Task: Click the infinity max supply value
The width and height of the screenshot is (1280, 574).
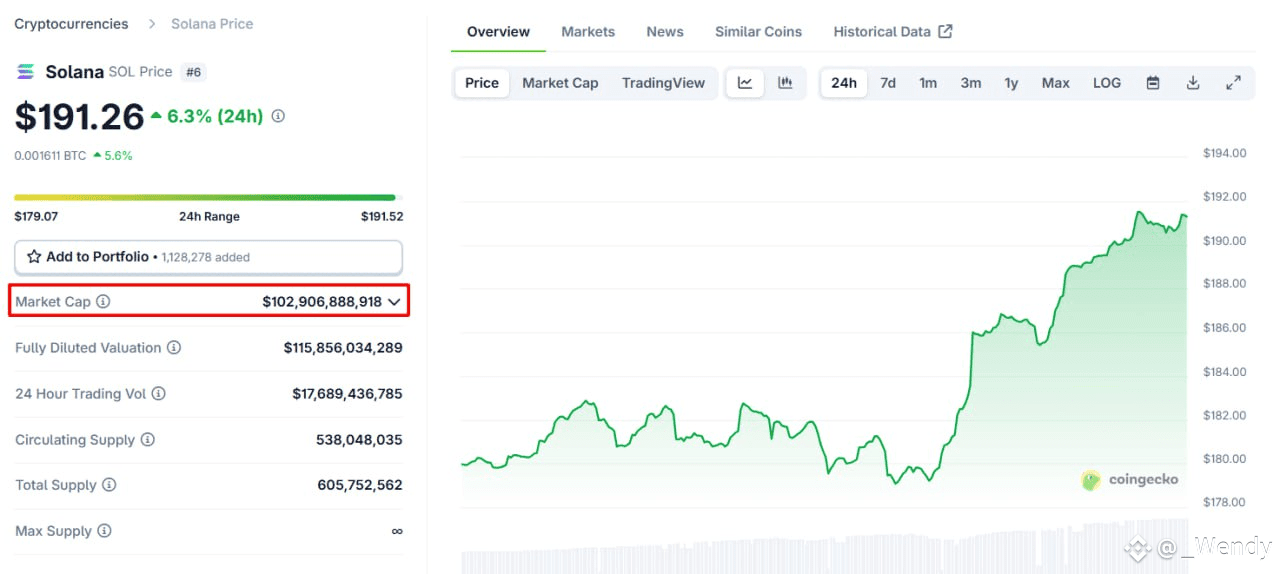Action: pyautogui.click(x=397, y=531)
